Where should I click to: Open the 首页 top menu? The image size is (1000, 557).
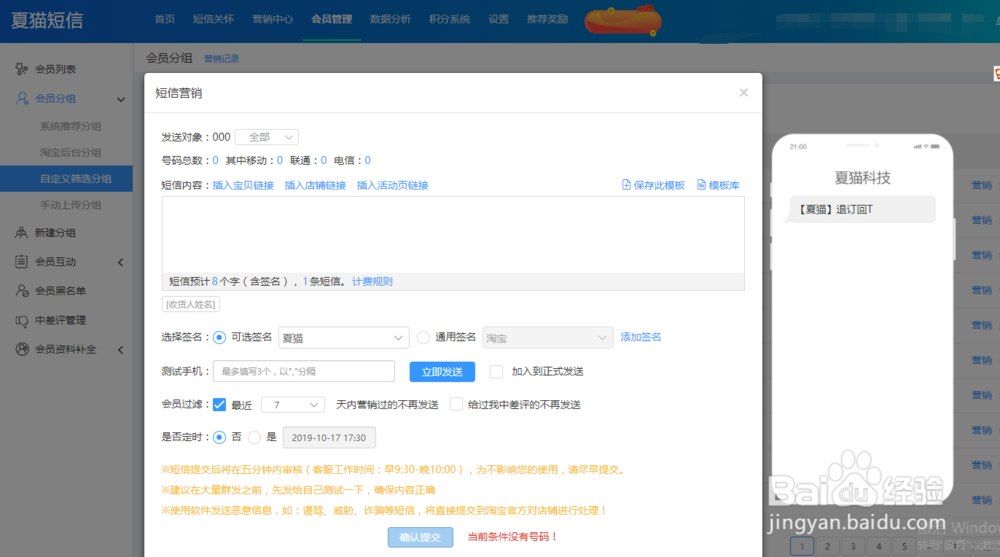point(165,19)
